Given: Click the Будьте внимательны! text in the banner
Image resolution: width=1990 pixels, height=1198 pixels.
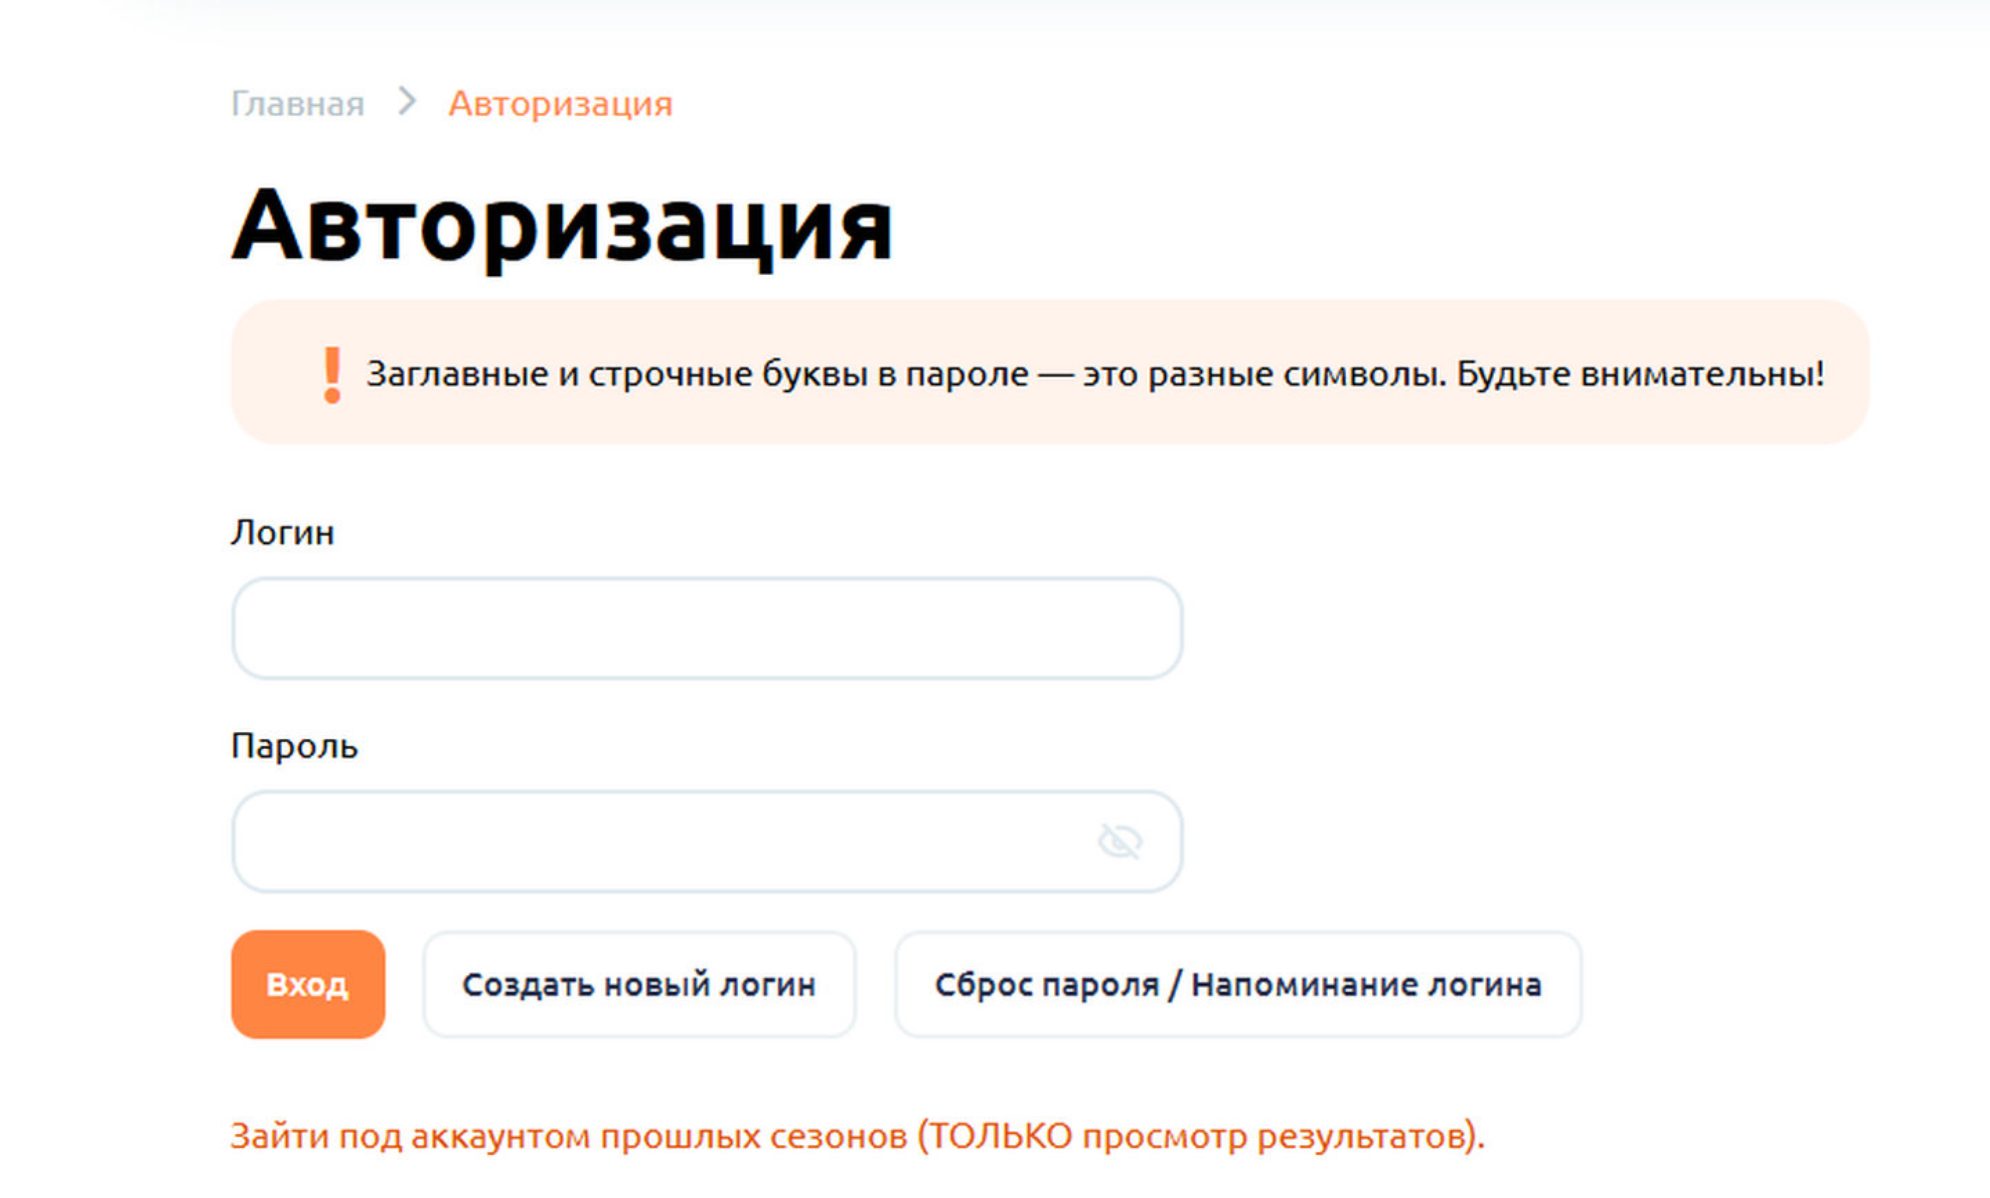Looking at the screenshot, I should pos(1640,374).
